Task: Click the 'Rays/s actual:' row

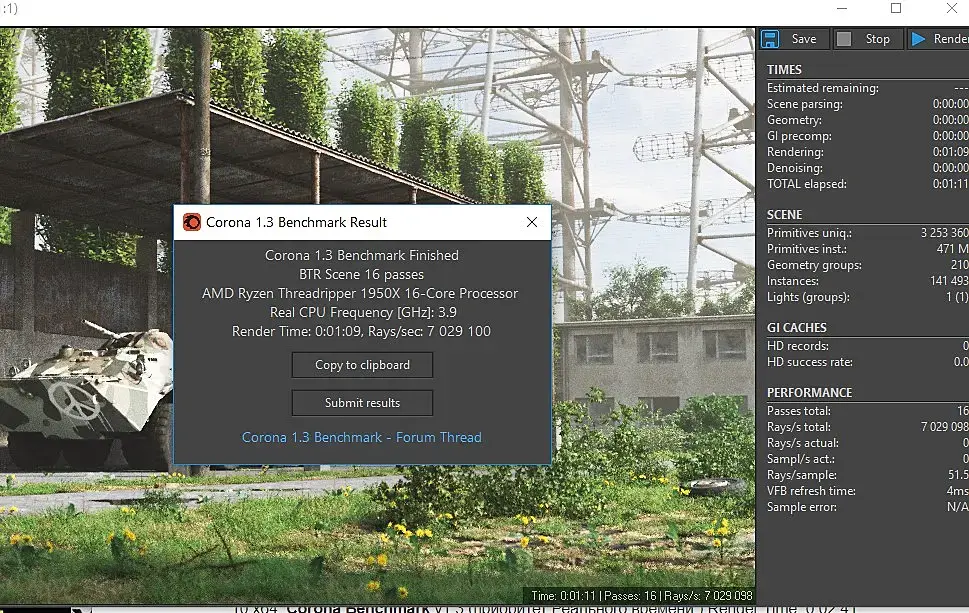Action: (x=868, y=443)
